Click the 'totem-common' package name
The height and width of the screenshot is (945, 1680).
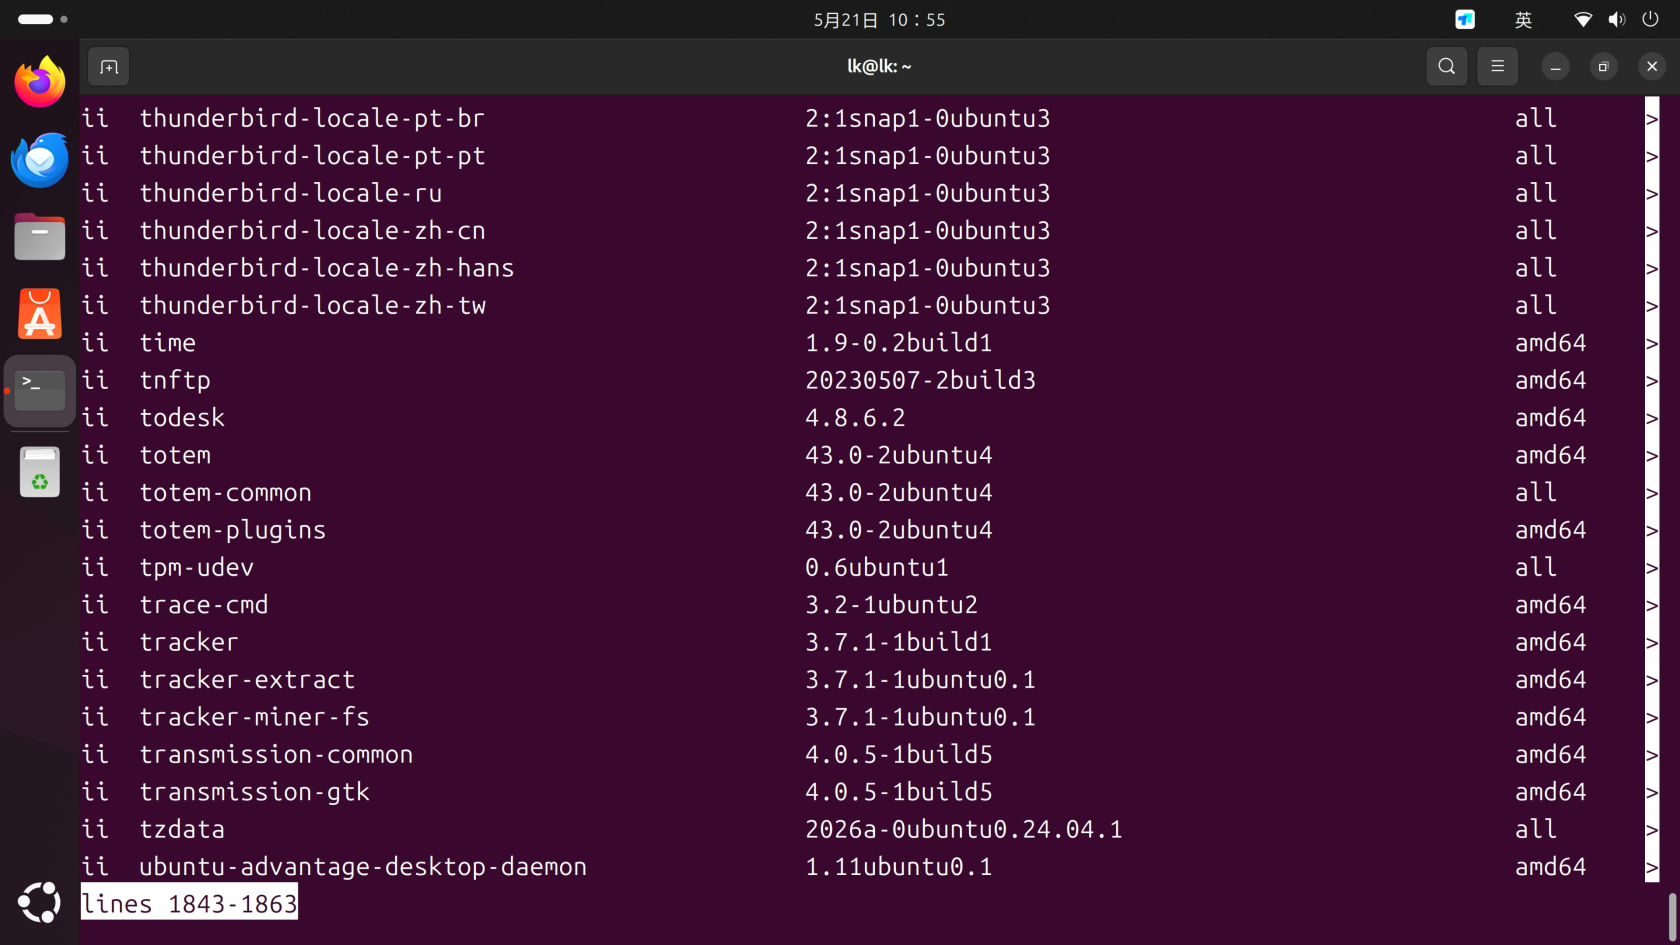(226, 492)
